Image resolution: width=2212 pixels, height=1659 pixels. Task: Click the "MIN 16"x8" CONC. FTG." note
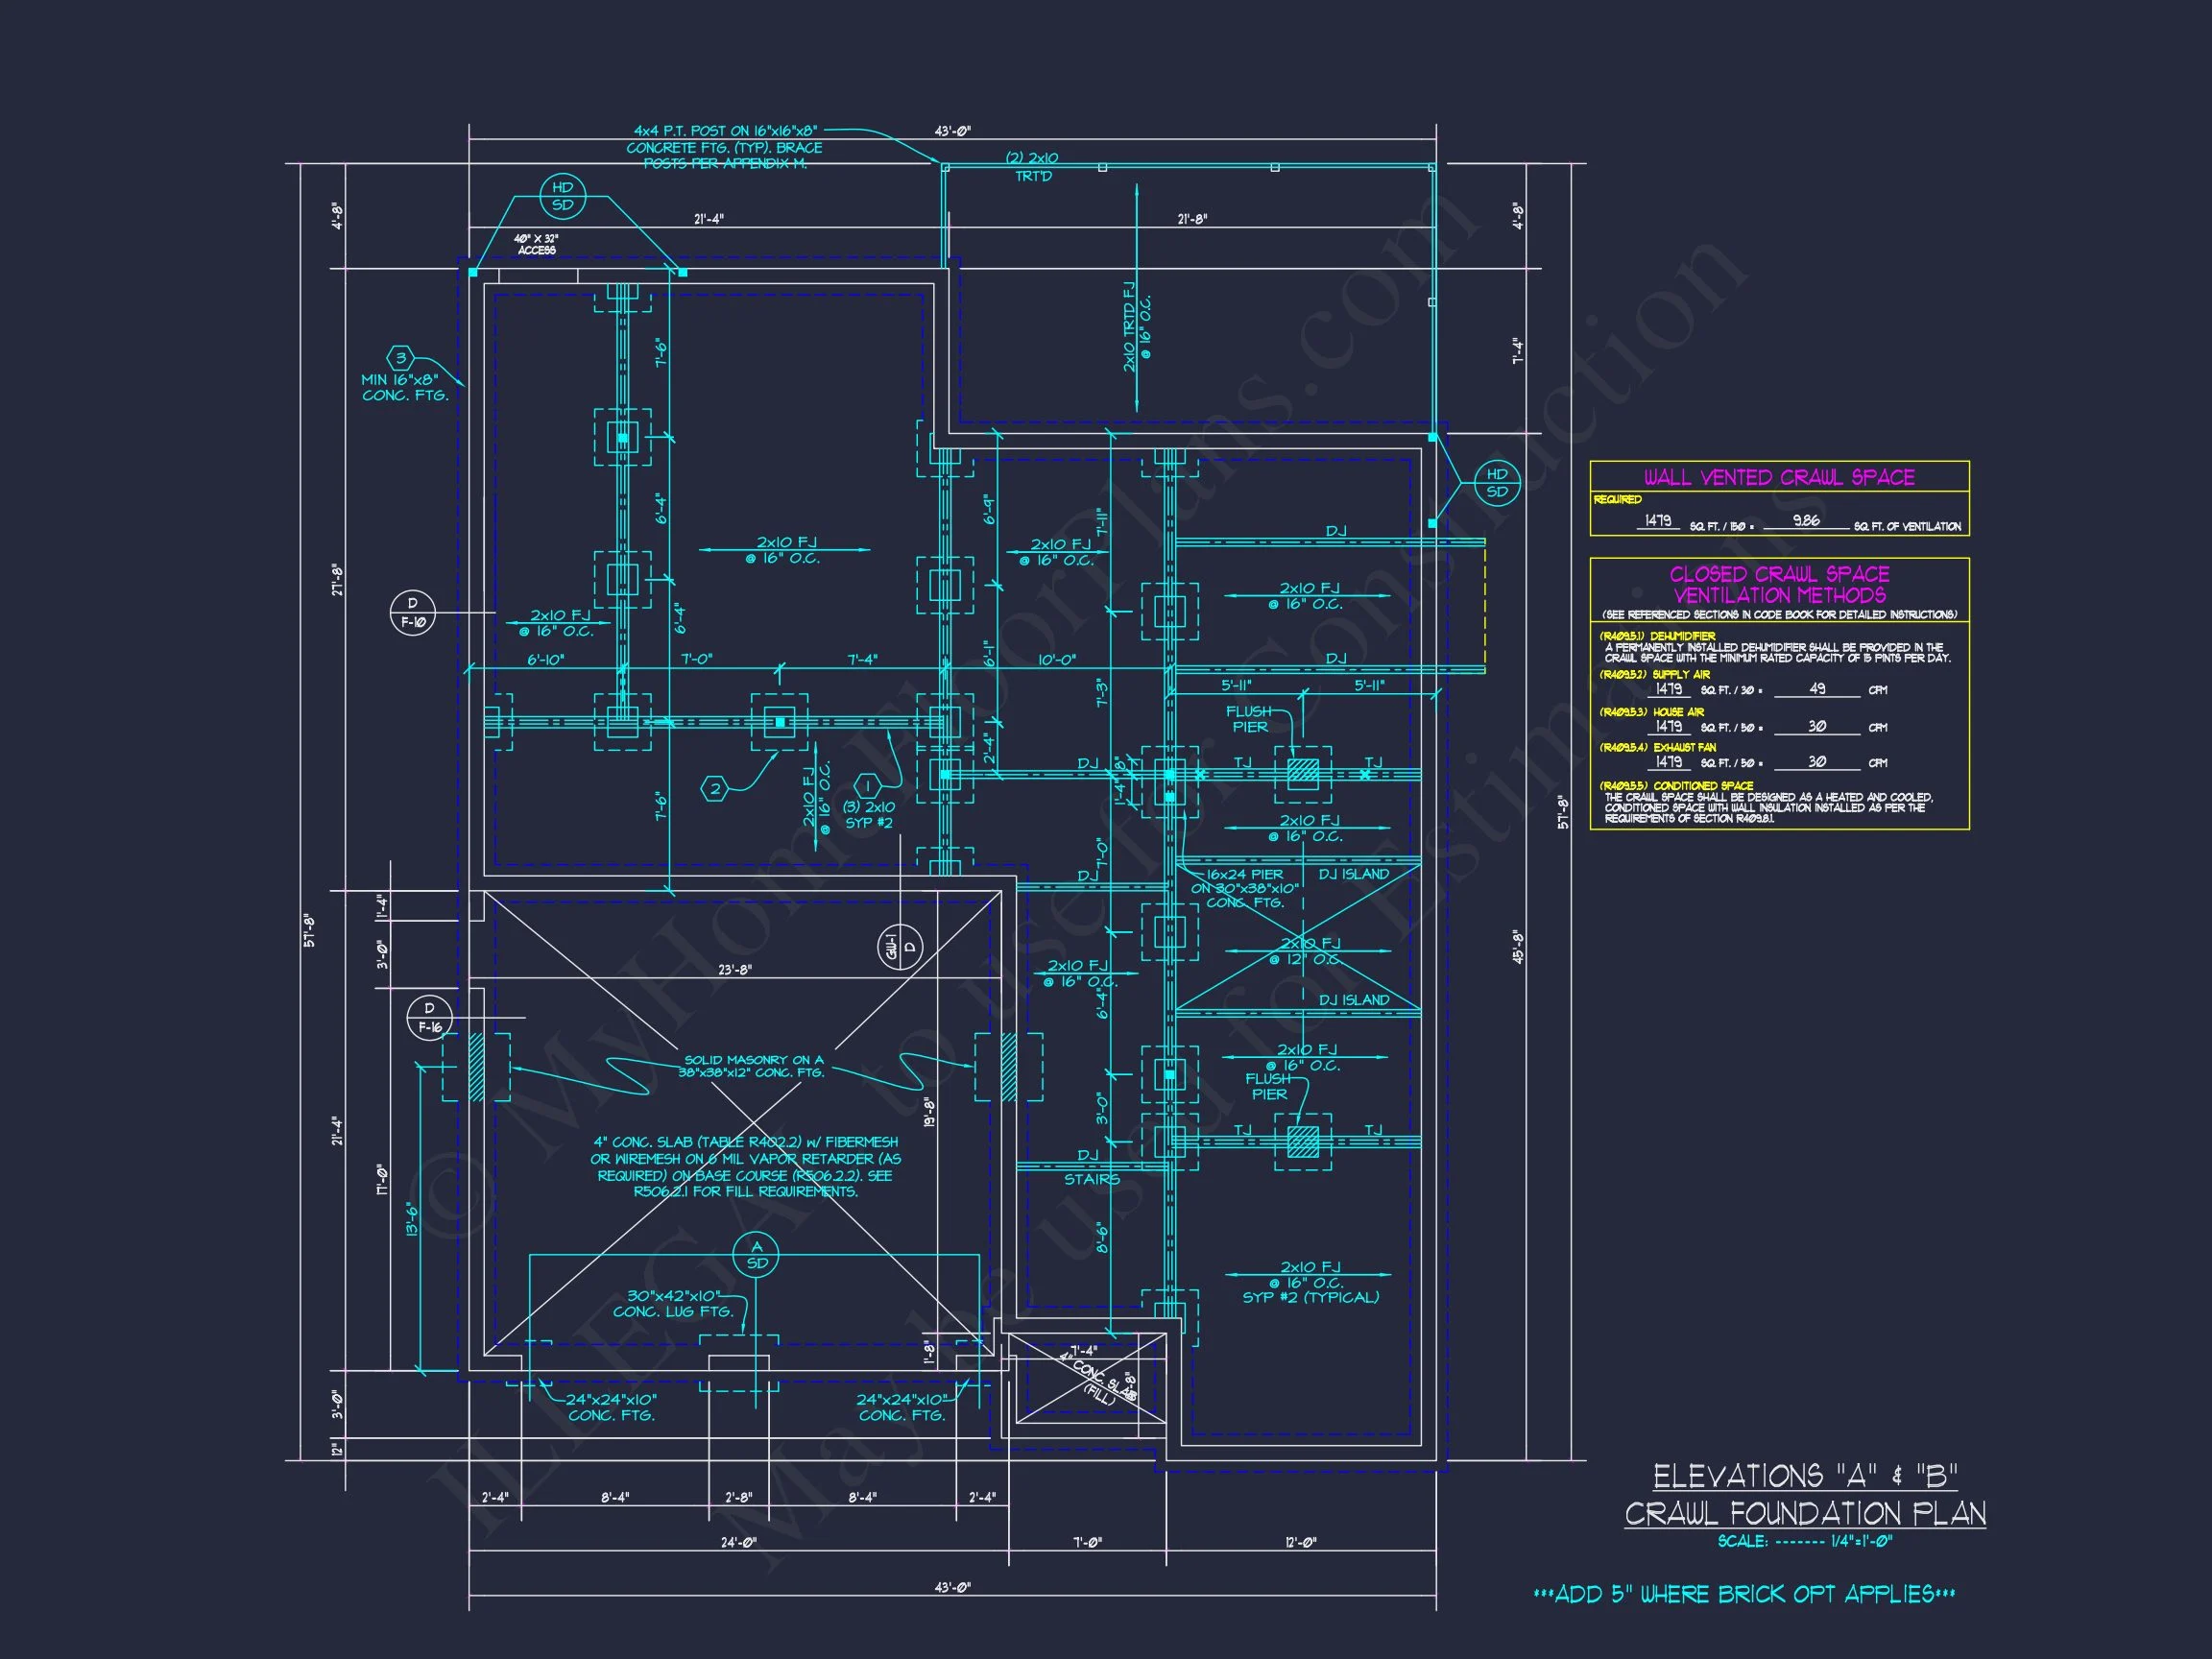pos(405,388)
